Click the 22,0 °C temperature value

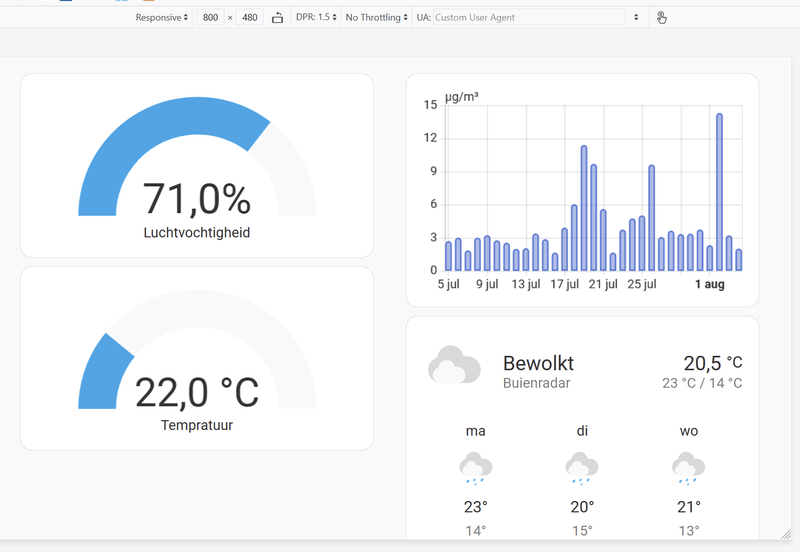[x=197, y=392]
